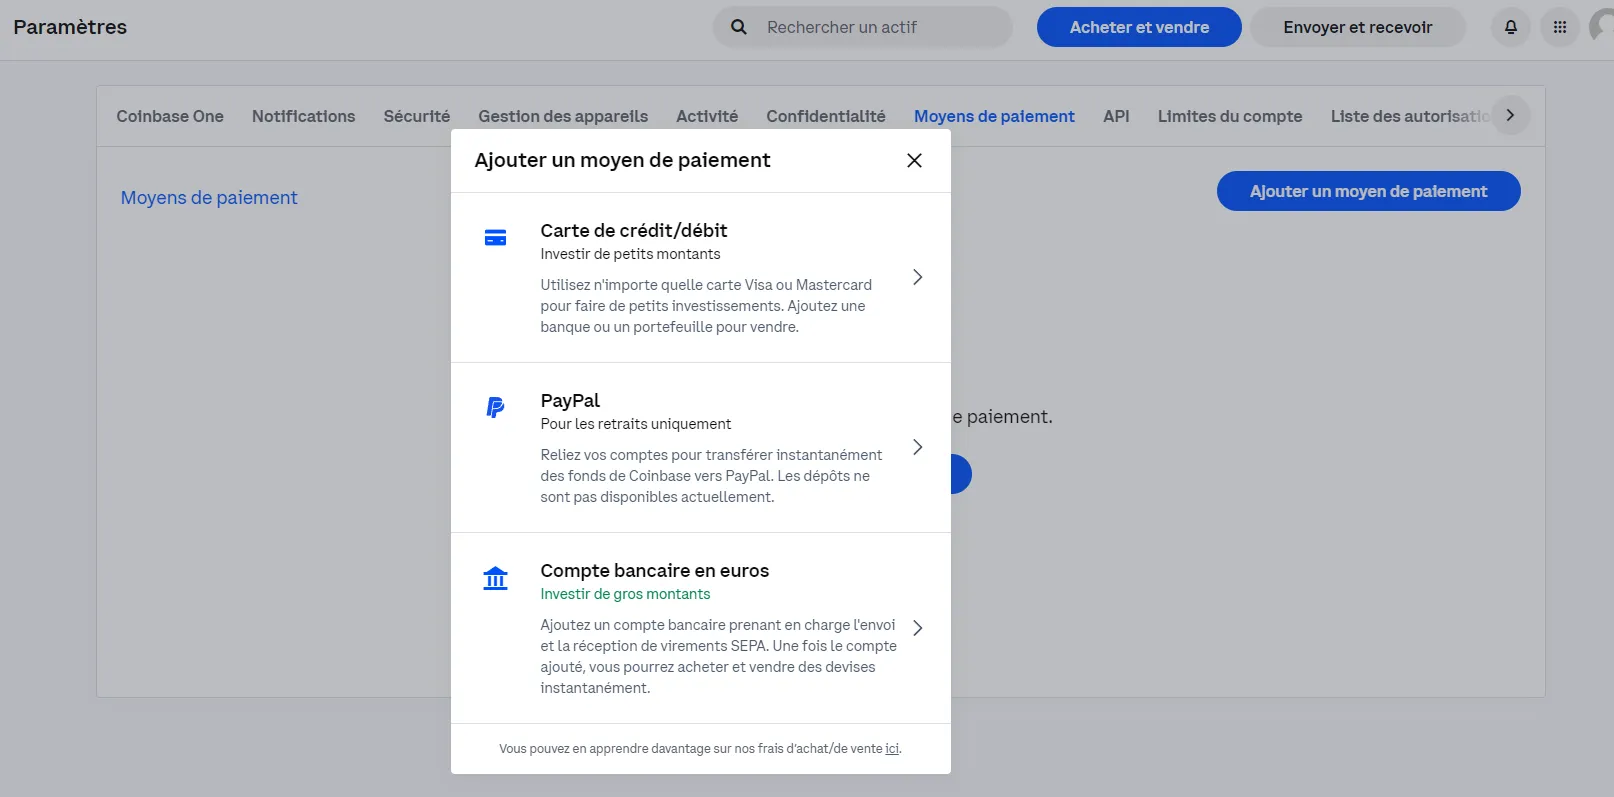The height and width of the screenshot is (797, 1614).
Task: Focus the Rechercher un actif search field
Action: click(x=863, y=27)
